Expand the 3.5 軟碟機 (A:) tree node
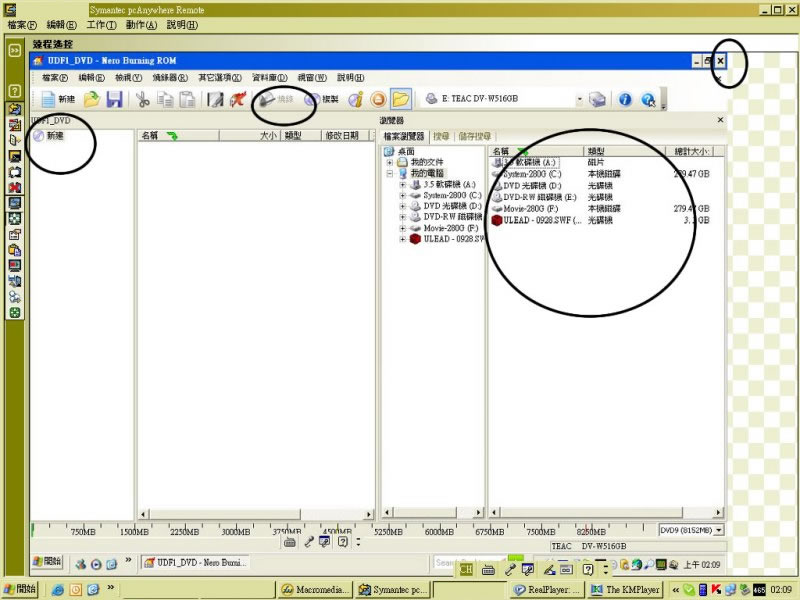Viewport: 800px width, 600px height. pyautogui.click(x=403, y=185)
